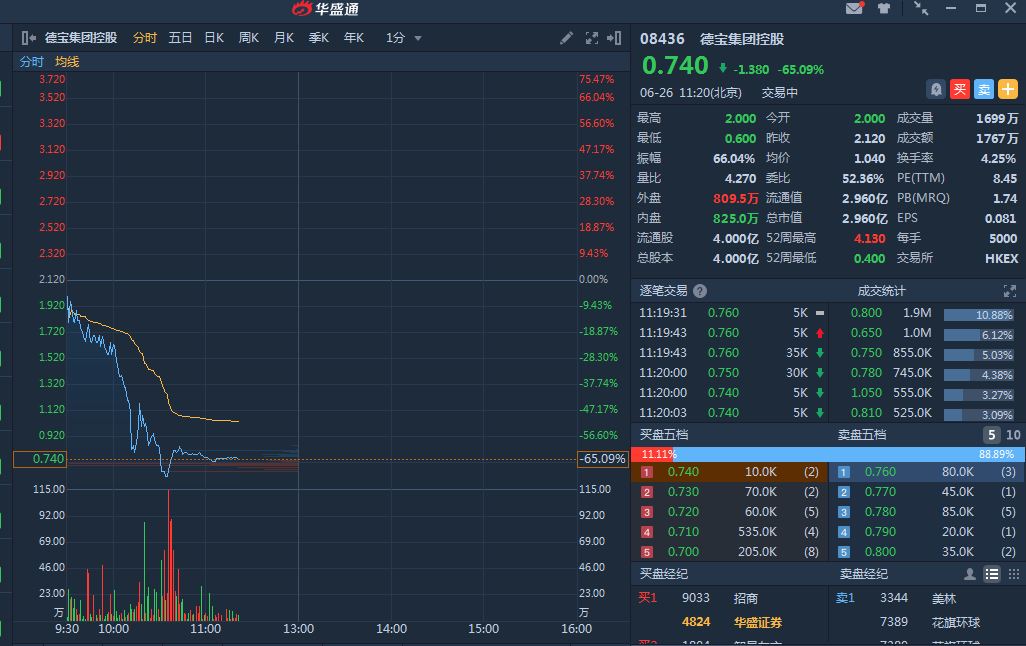Collapse the right quote panel icon
The image size is (1026, 646).
(x=614, y=38)
